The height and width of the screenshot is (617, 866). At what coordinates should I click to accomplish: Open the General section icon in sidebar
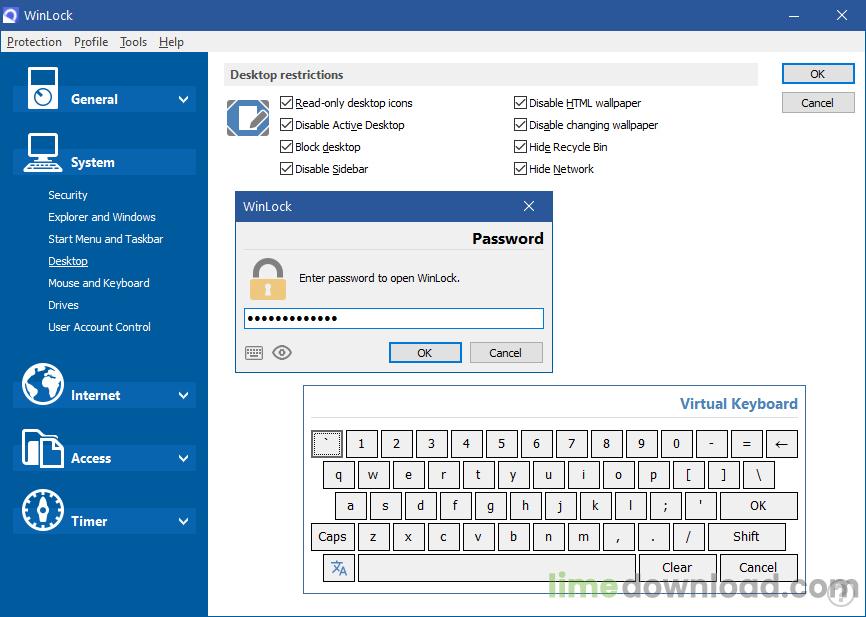pos(43,88)
